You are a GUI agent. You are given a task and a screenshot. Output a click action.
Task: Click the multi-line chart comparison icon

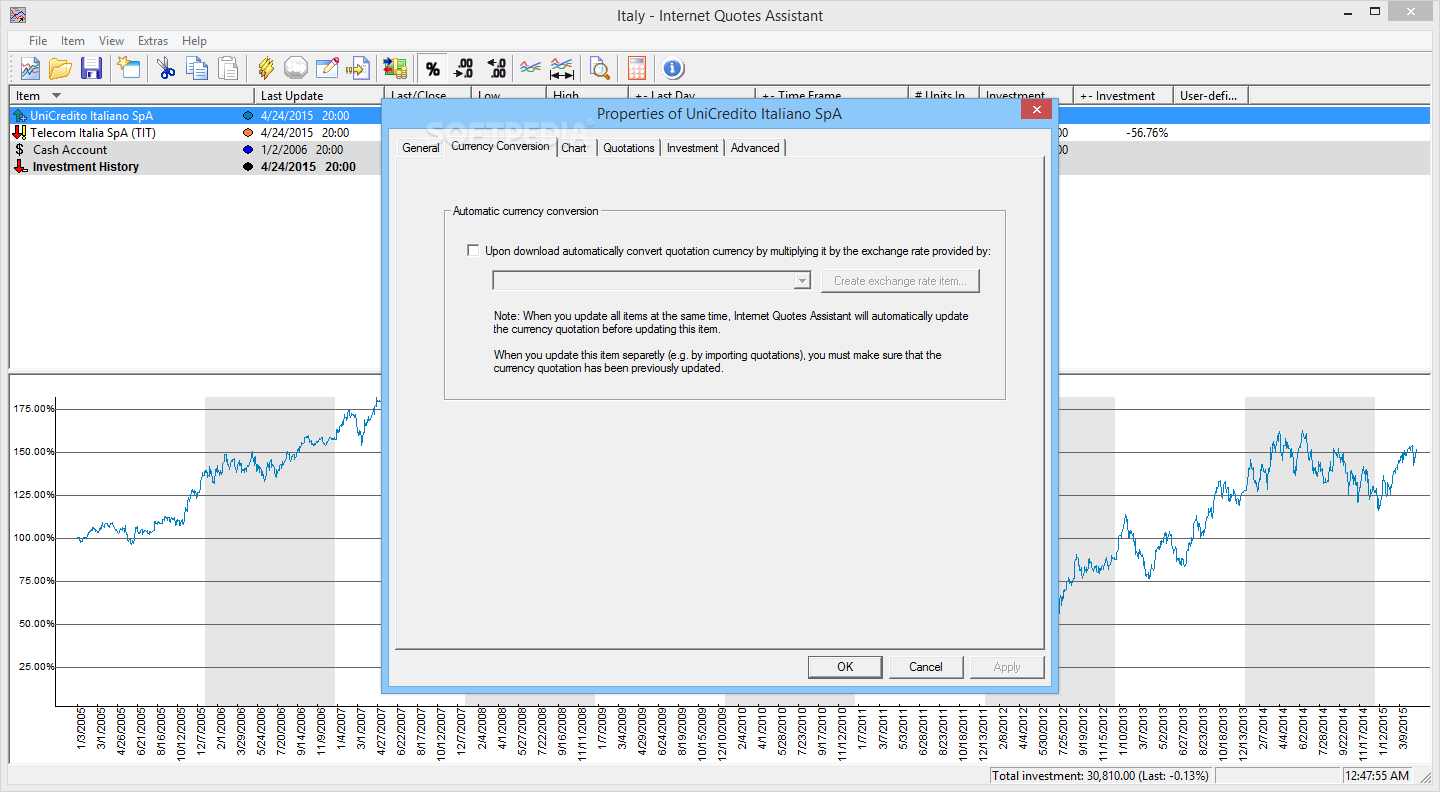point(531,68)
